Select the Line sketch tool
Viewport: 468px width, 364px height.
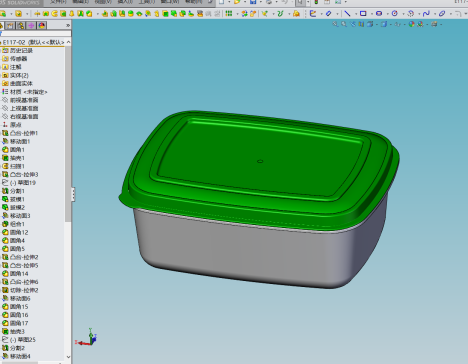tap(347, 13)
